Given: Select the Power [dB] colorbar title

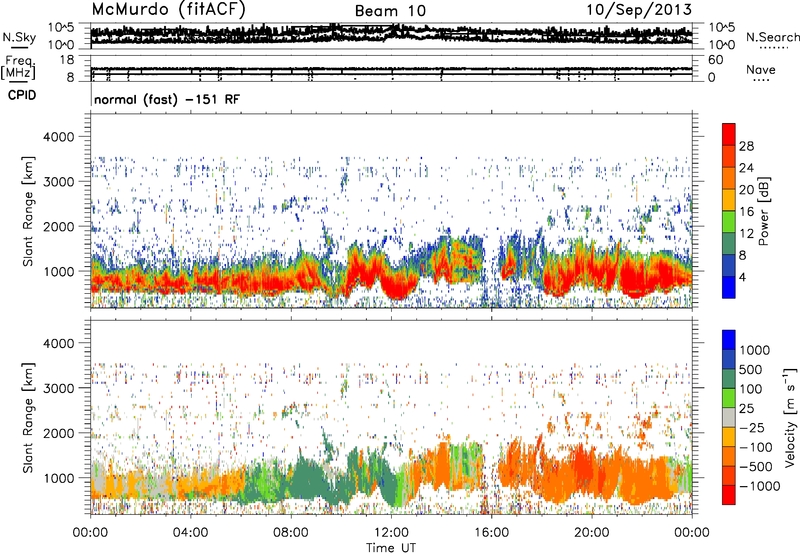Looking at the screenshot, I should 764,211.
